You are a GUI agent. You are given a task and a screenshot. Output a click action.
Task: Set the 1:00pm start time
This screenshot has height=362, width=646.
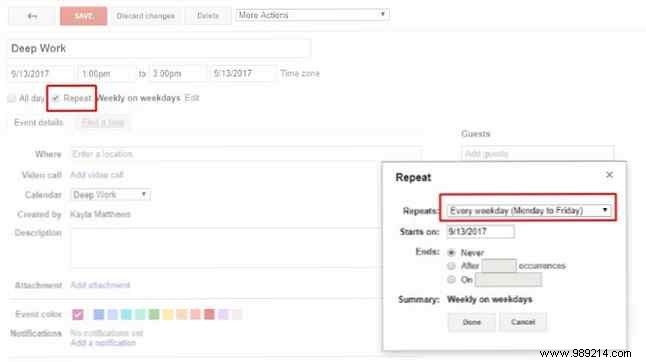pos(106,74)
